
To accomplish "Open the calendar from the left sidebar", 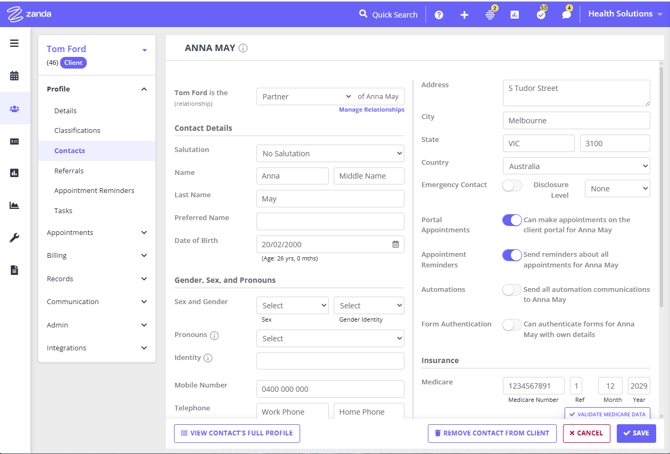I will coord(14,76).
